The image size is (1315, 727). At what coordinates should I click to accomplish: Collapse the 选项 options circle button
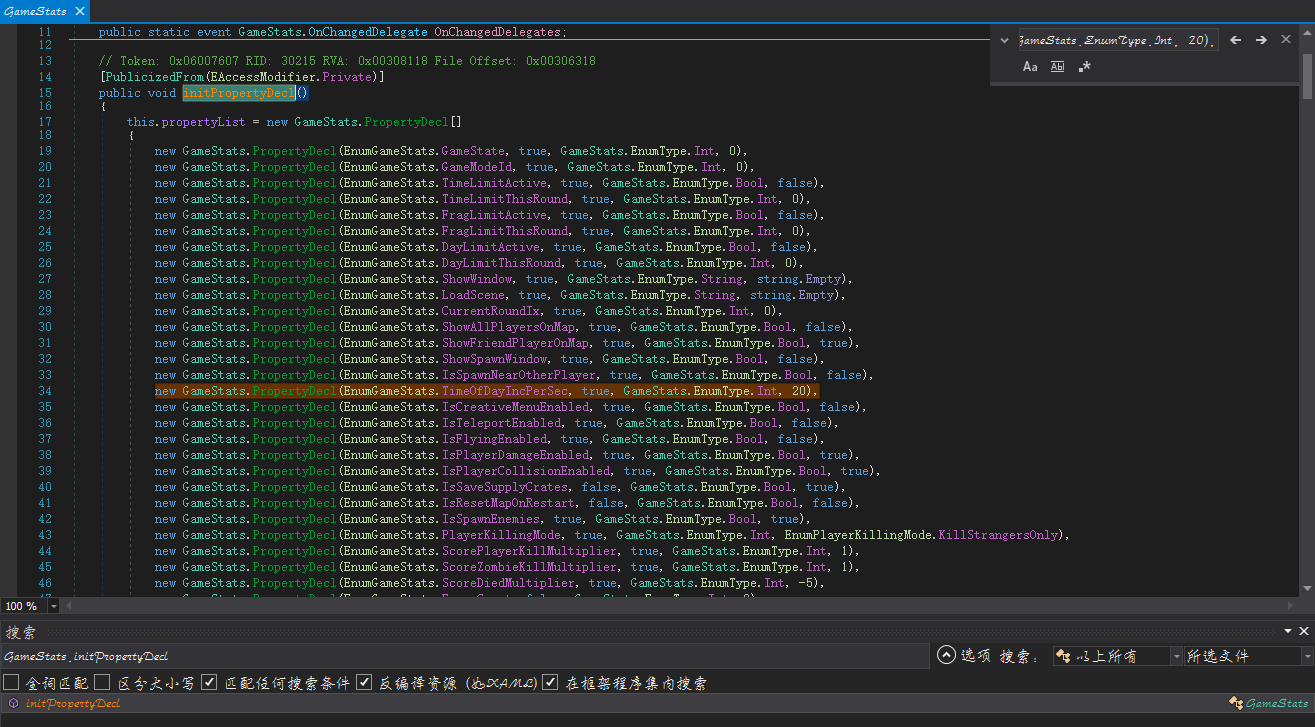946,655
